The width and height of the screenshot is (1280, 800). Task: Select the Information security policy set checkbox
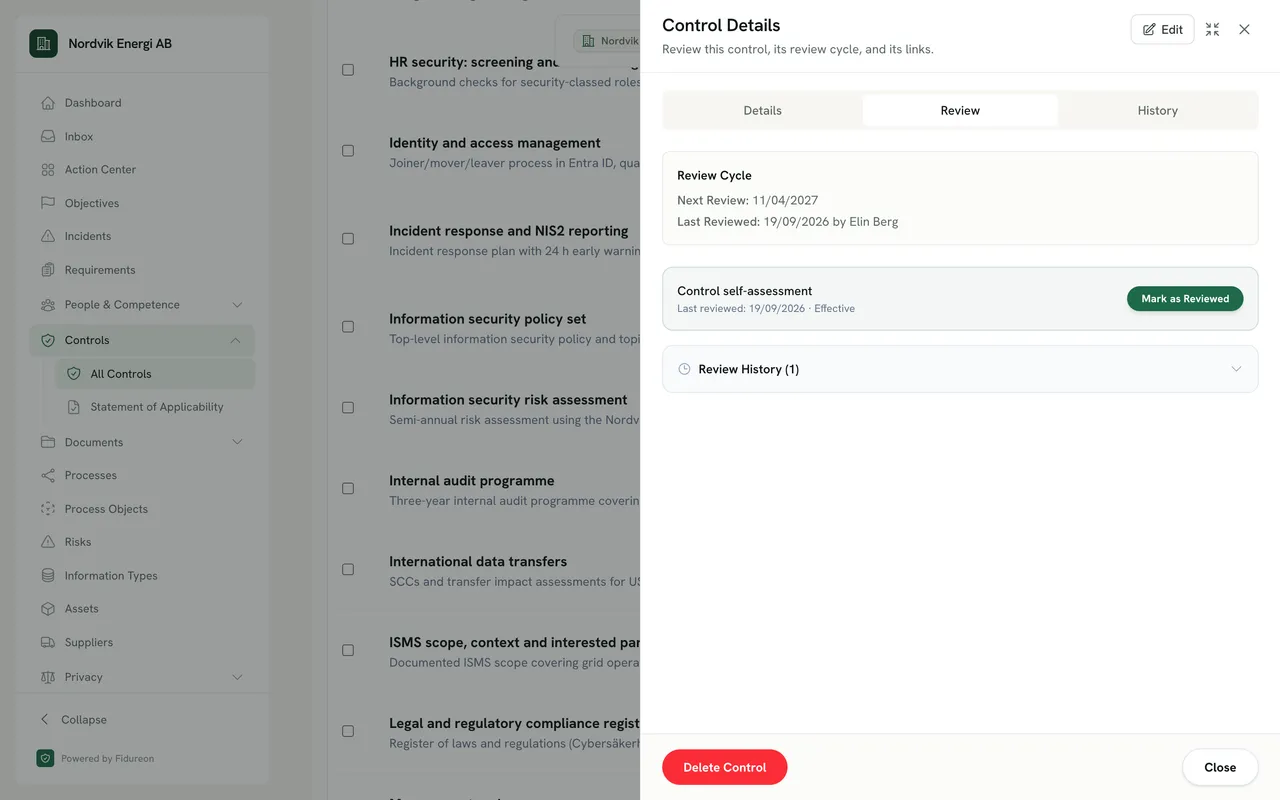pyautogui.click(x=348, y=327)
